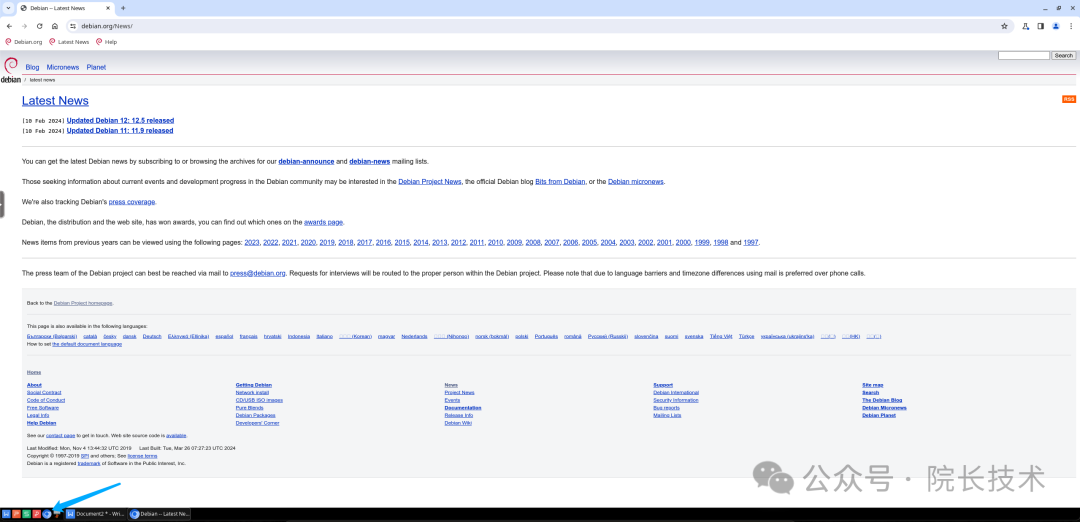Viewport: 1080px width, 522px height.
Task: Switch page language to français
Action: pos(249,336)
